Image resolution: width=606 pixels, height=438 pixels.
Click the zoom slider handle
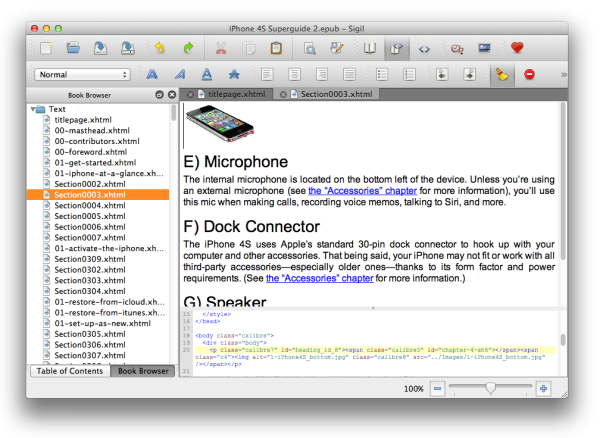click(490, 388)
